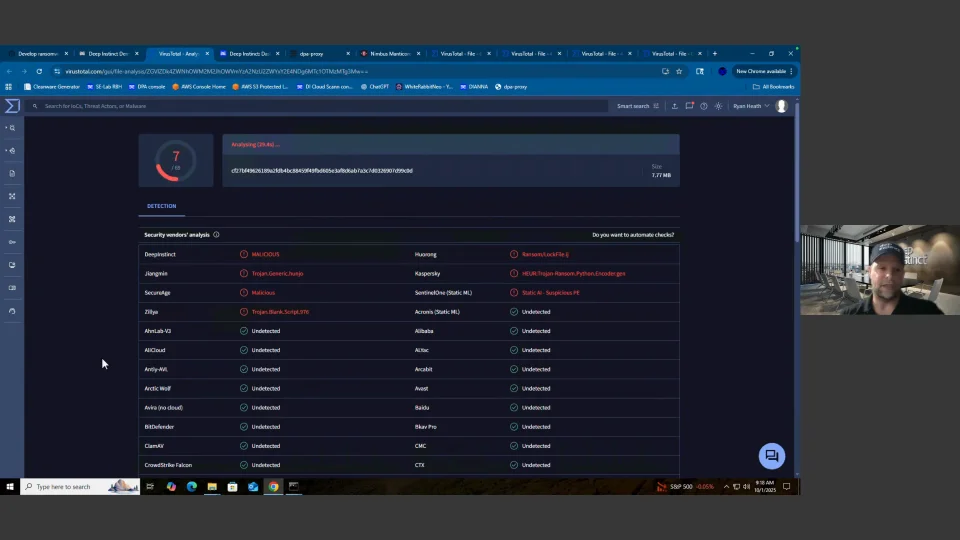The width and height of the screenshot is (960, 540).
Task: Open Task View on the taskbar
Action: click(150, 487)
